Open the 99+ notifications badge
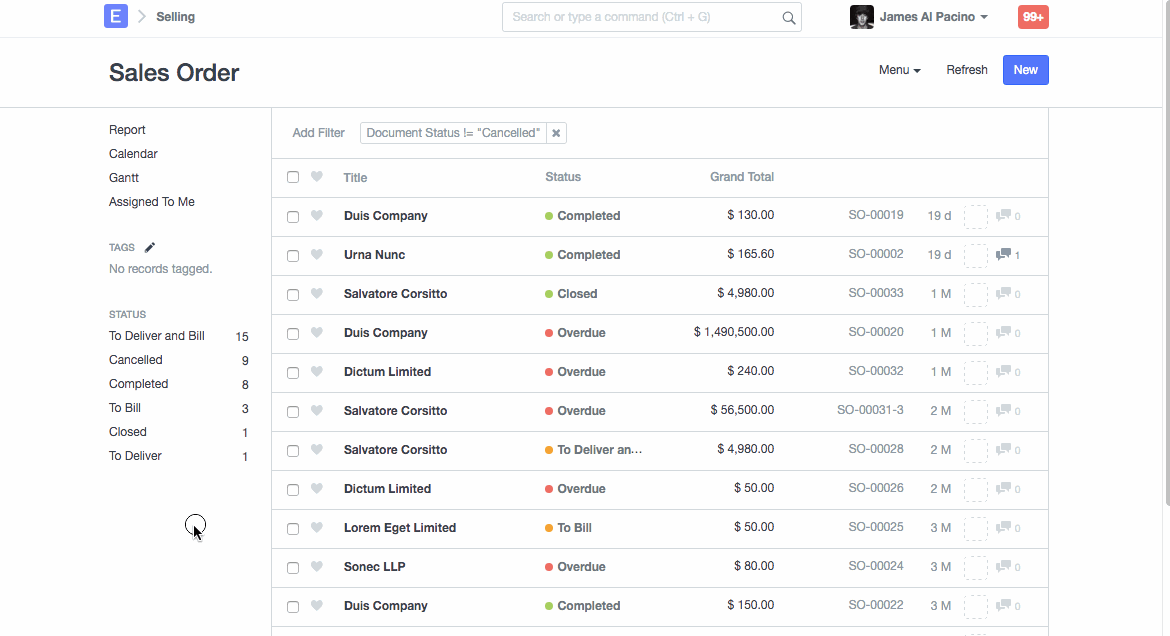Screen dimensions: 1170x636 (1033, 17)
